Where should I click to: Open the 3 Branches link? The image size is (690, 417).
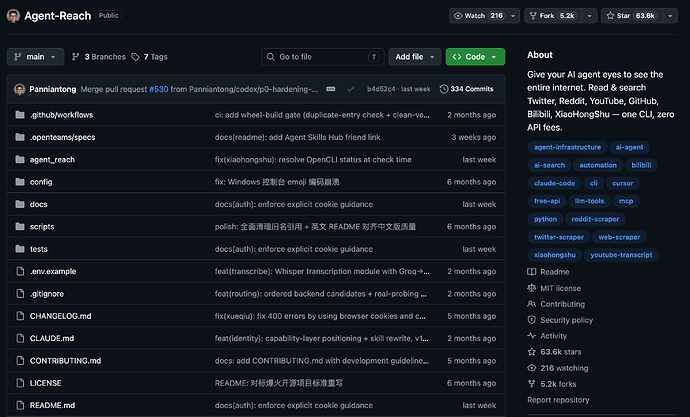[x=99, y=57]
